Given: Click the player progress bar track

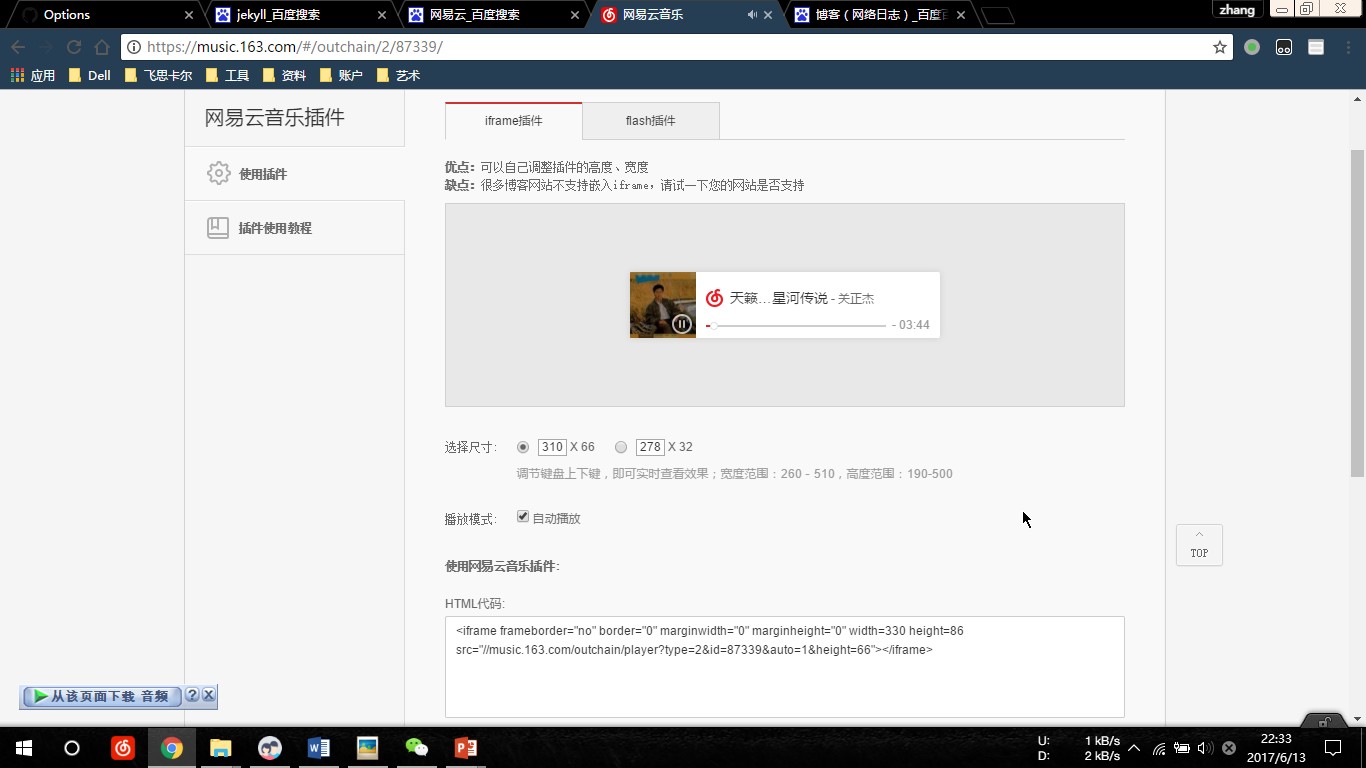Looking at the screenshot, I should pyautogui.click(x=800, y=325).
